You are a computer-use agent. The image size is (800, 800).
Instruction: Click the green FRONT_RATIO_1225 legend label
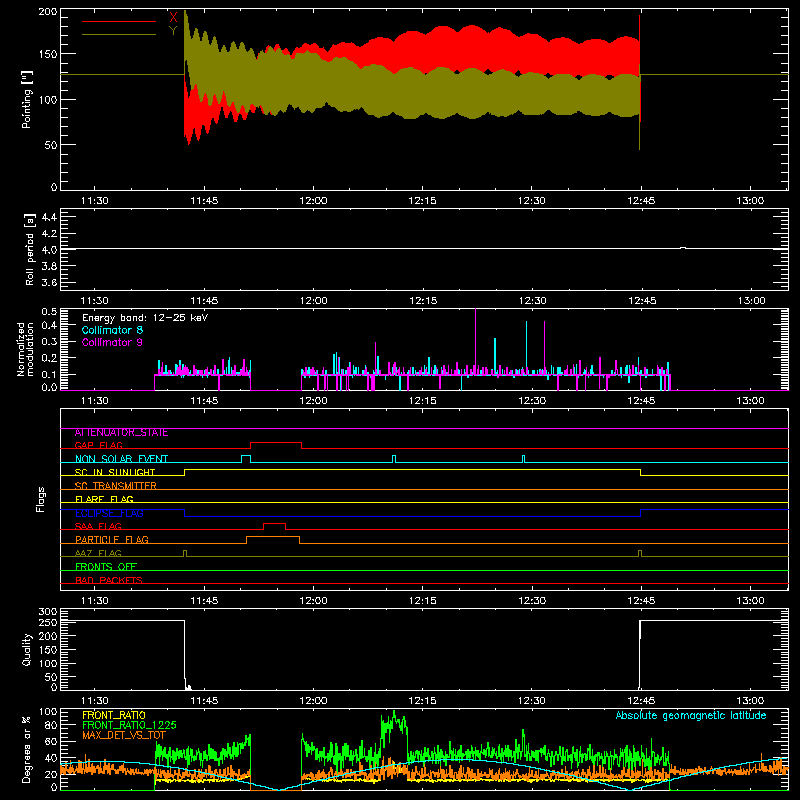click(129, 725)
